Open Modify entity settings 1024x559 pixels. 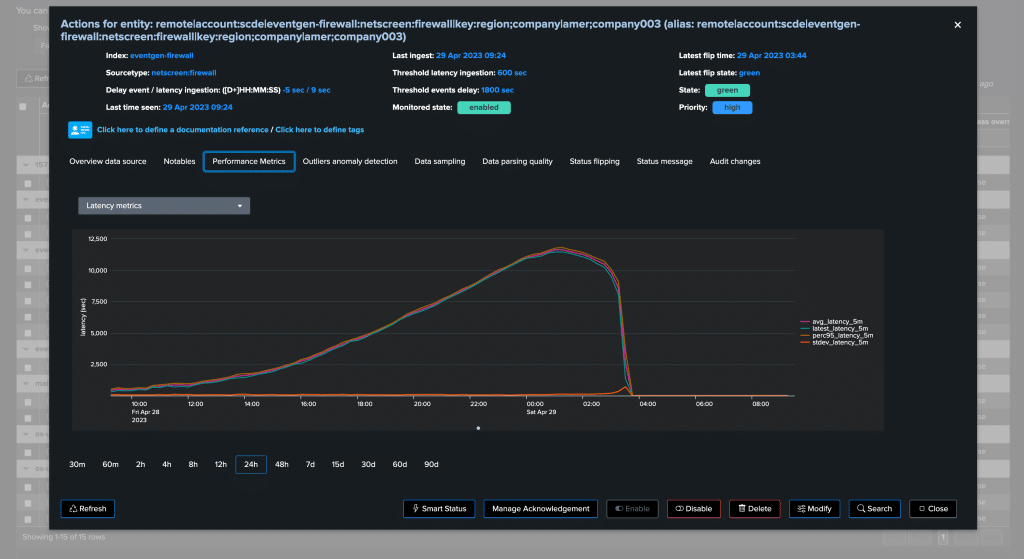pyautogui.click(x=814, y=508)
